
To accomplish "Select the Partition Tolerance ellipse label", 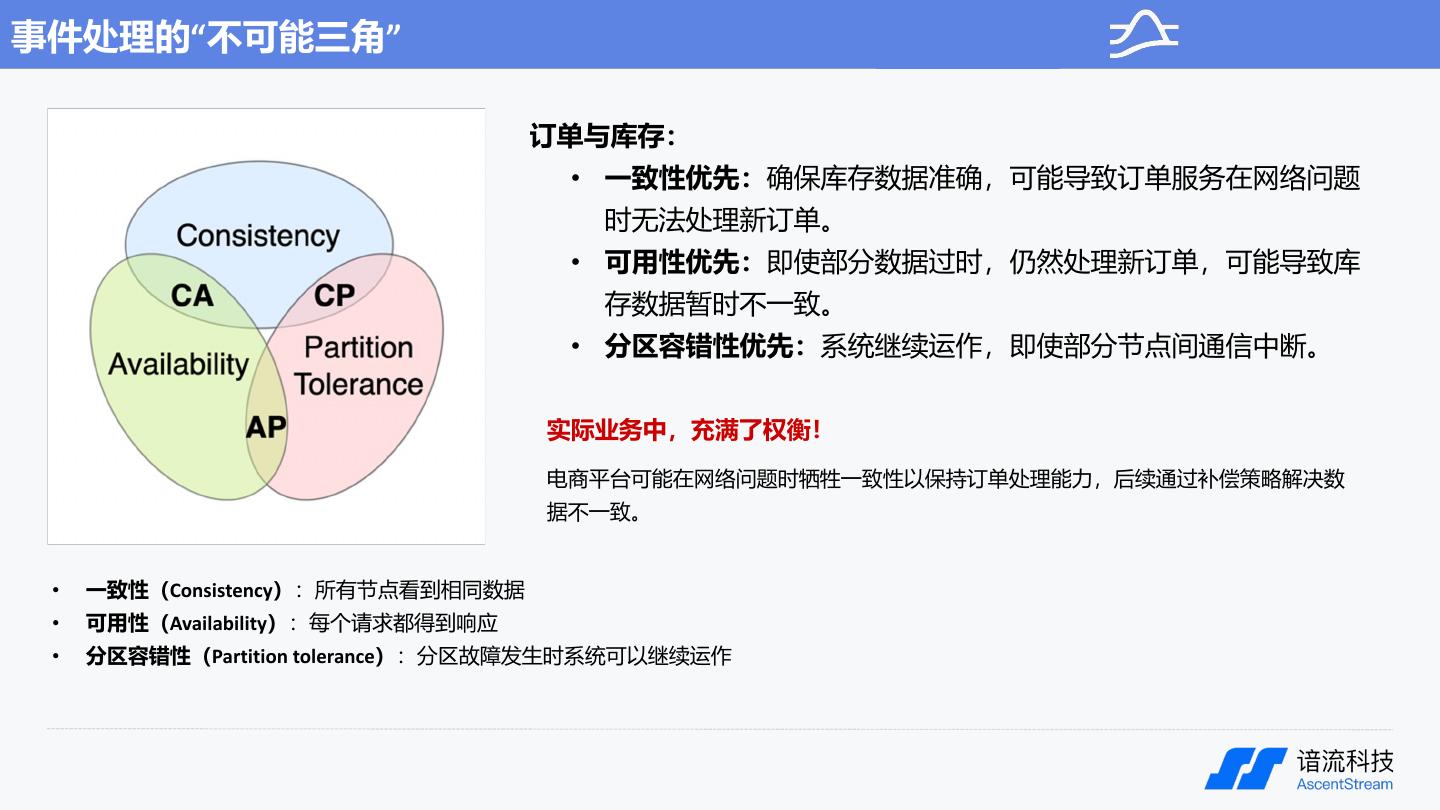I will coord(358,366).
